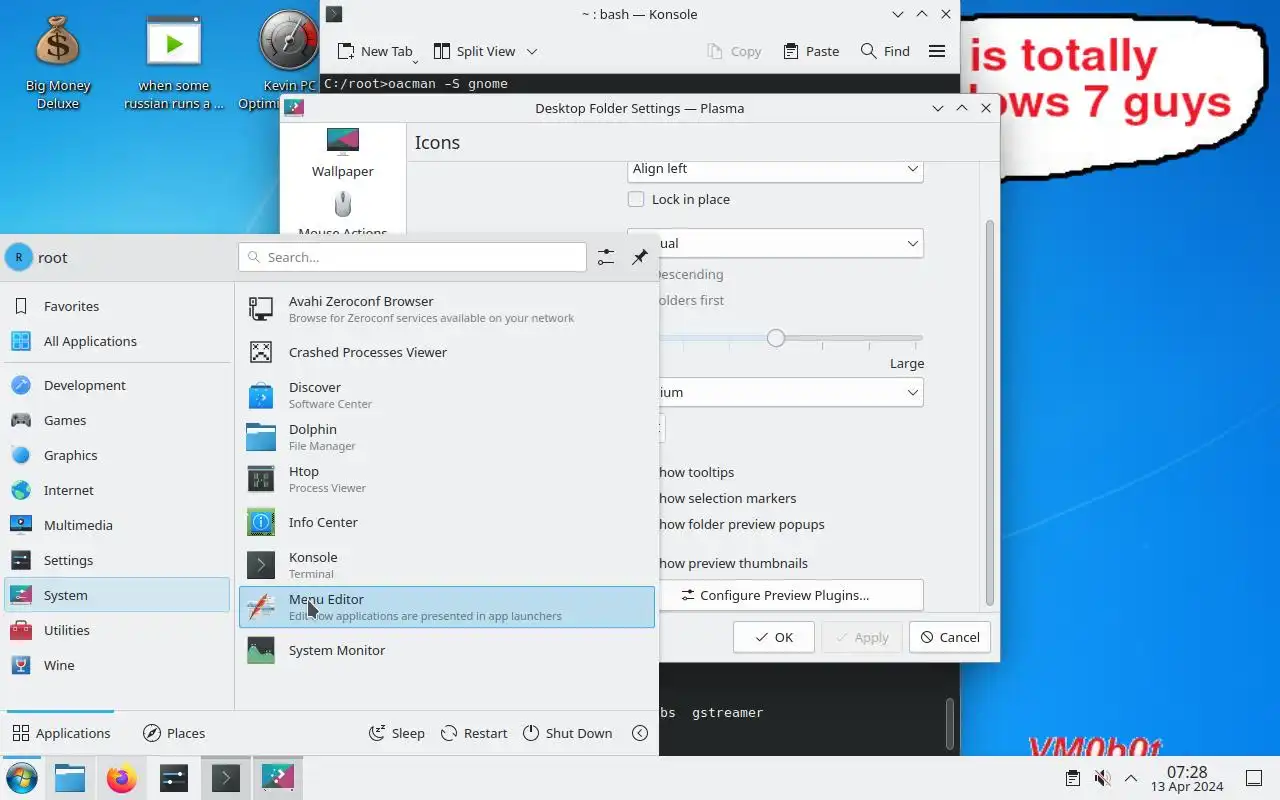1280x800 pixels.
Task: Click the taskbar clock showing 07:28
Action: (1187, 778)
